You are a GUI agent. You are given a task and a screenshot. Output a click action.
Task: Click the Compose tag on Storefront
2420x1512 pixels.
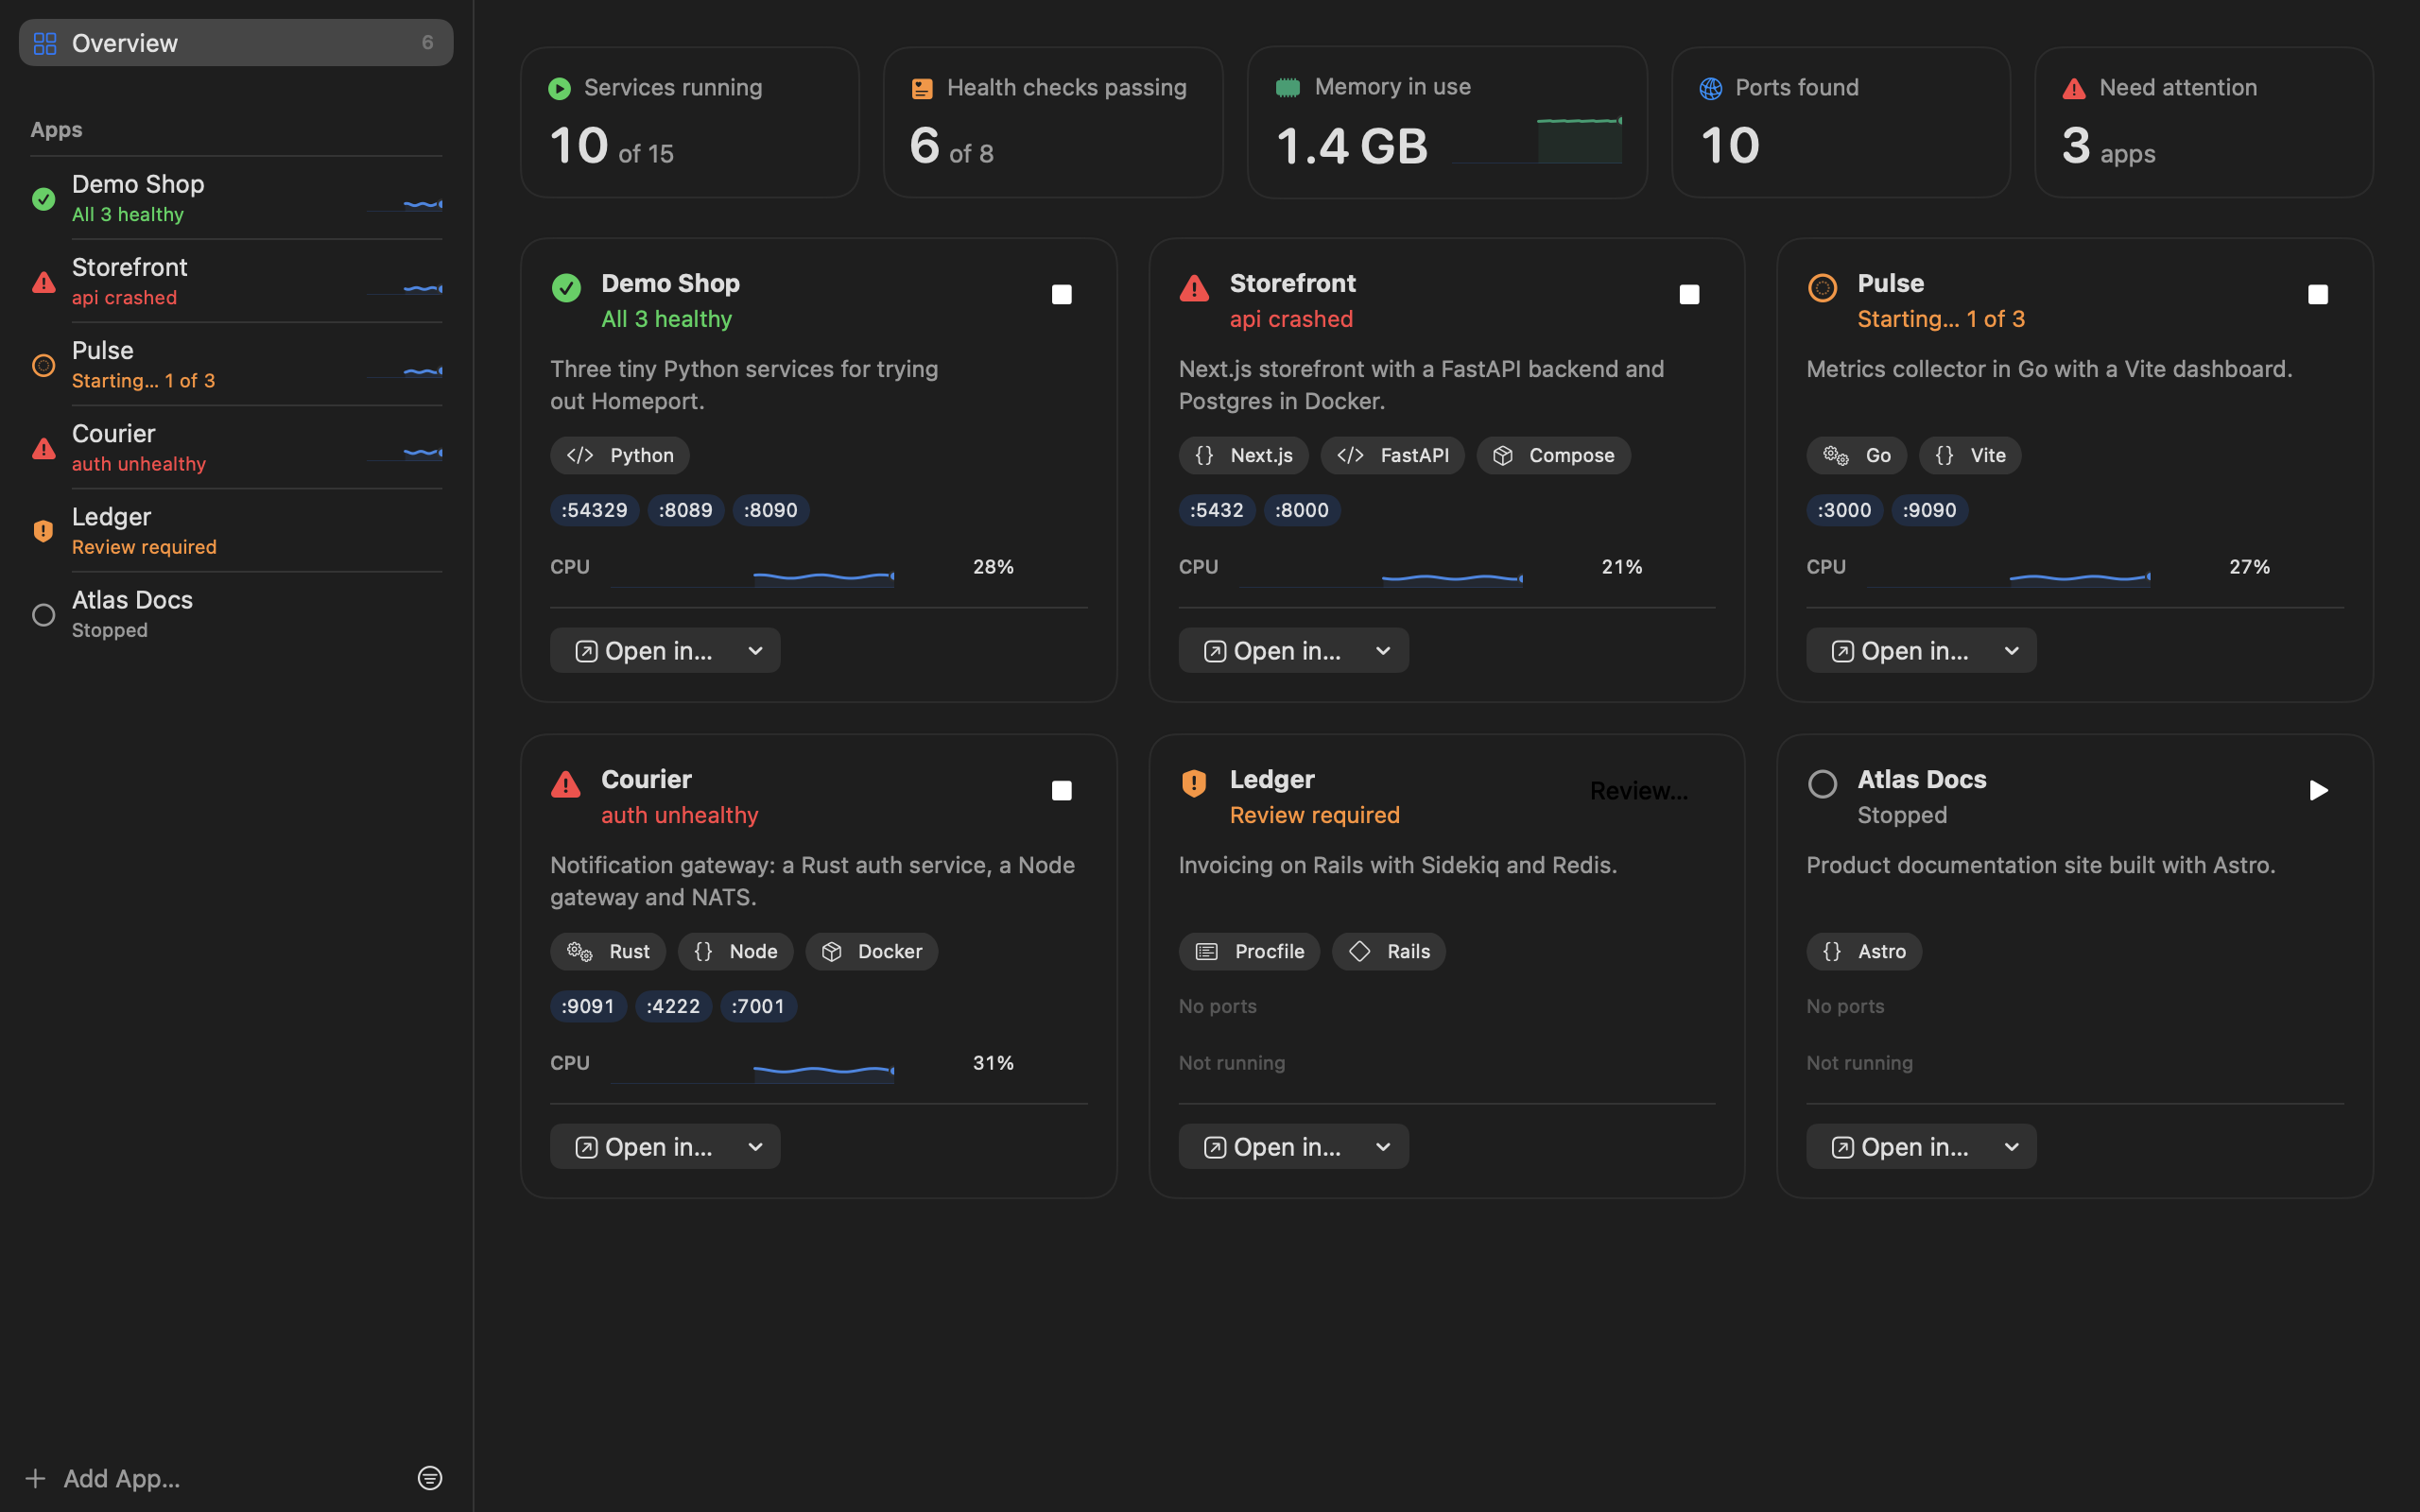(x=1553, y=455)
